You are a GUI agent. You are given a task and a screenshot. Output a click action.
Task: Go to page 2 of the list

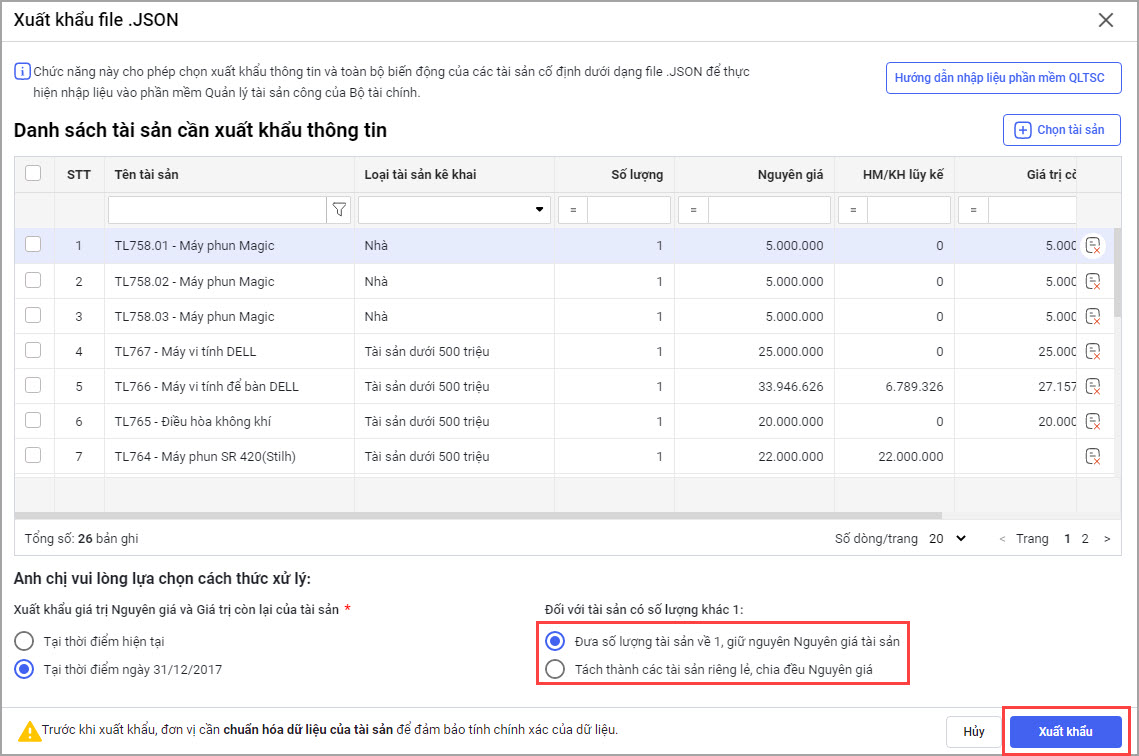coord(1085,539)
